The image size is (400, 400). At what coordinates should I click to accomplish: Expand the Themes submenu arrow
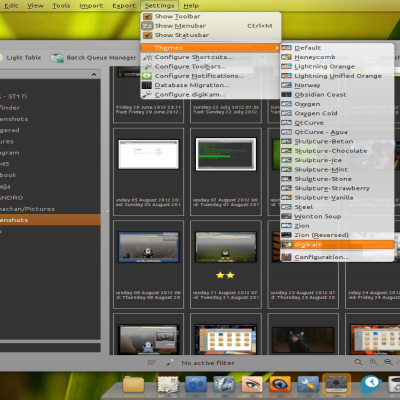click(x=277, y=48)
